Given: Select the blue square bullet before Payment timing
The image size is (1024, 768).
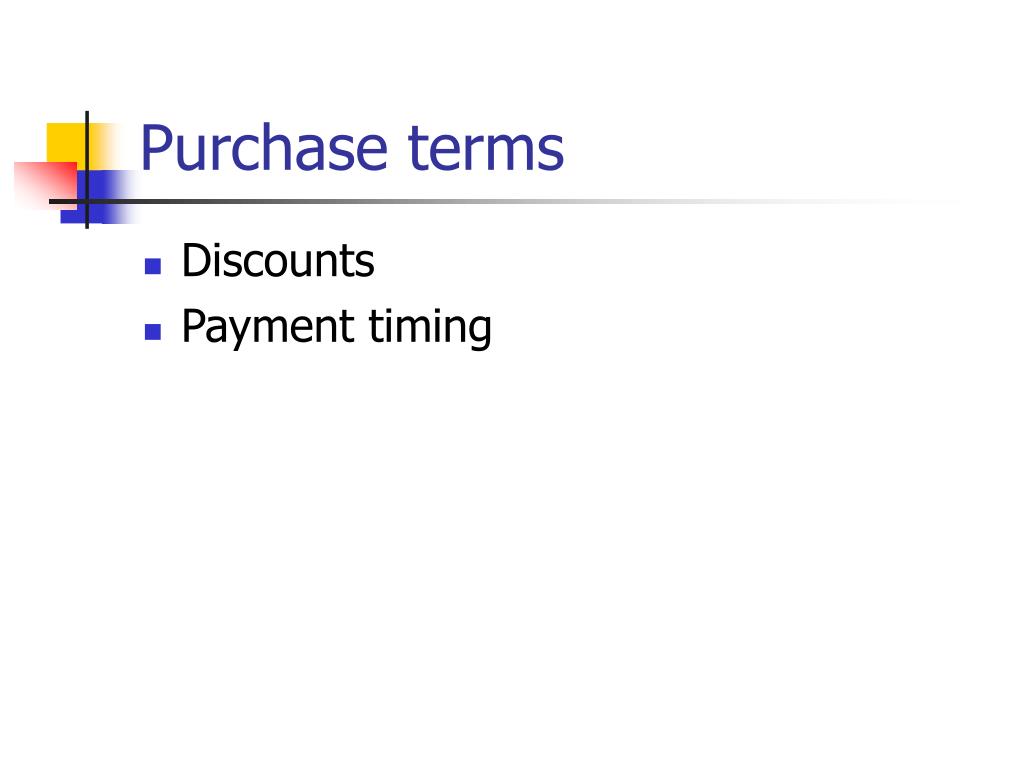Looking at the screenshot, I should coord(153,332).
